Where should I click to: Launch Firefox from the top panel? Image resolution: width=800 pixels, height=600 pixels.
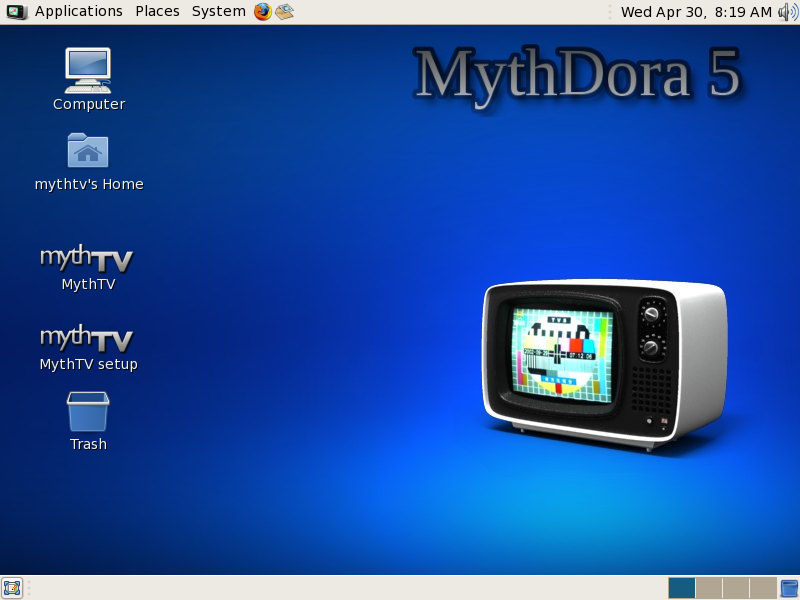(x=263, y=11)
